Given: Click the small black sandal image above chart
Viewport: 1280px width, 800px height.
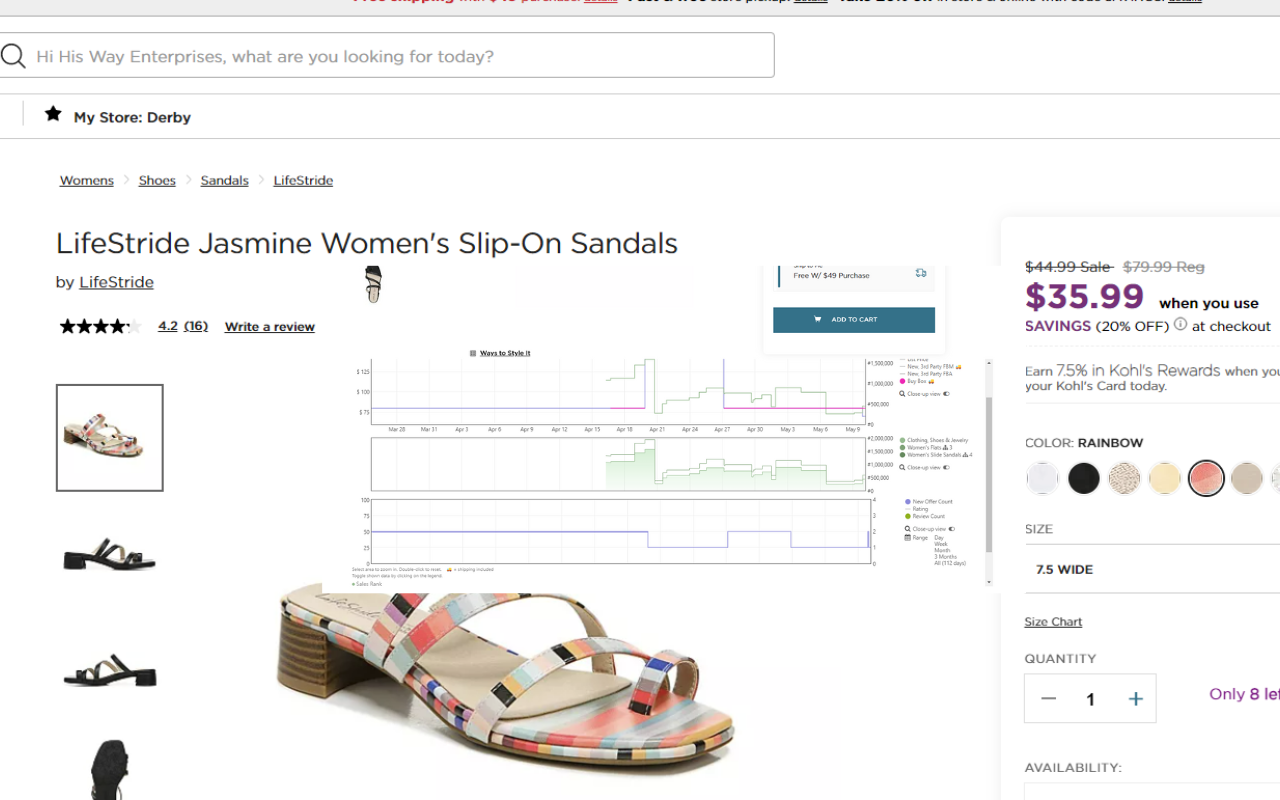Looking at the screenshot, I should (x=374, y=284).
